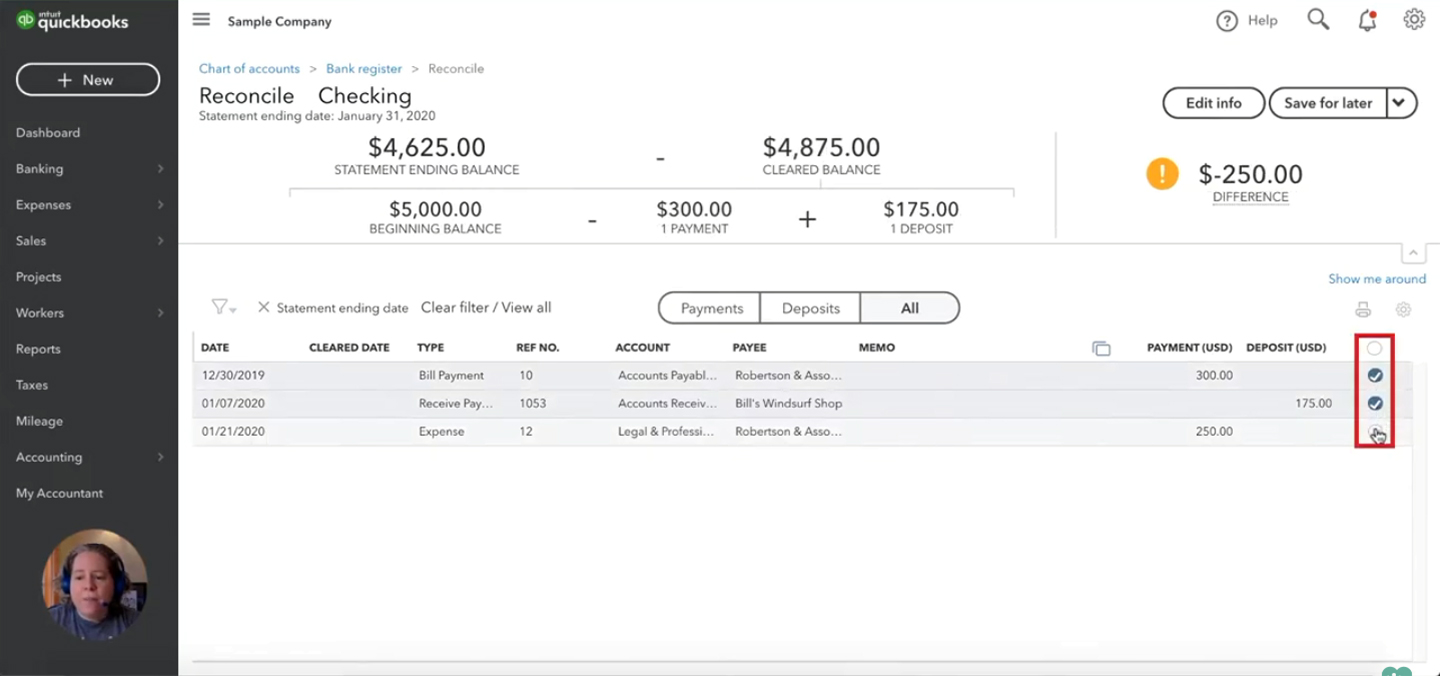
Task: Expand the Sales sidebar submenu
Action: click(x=160, y=241)
